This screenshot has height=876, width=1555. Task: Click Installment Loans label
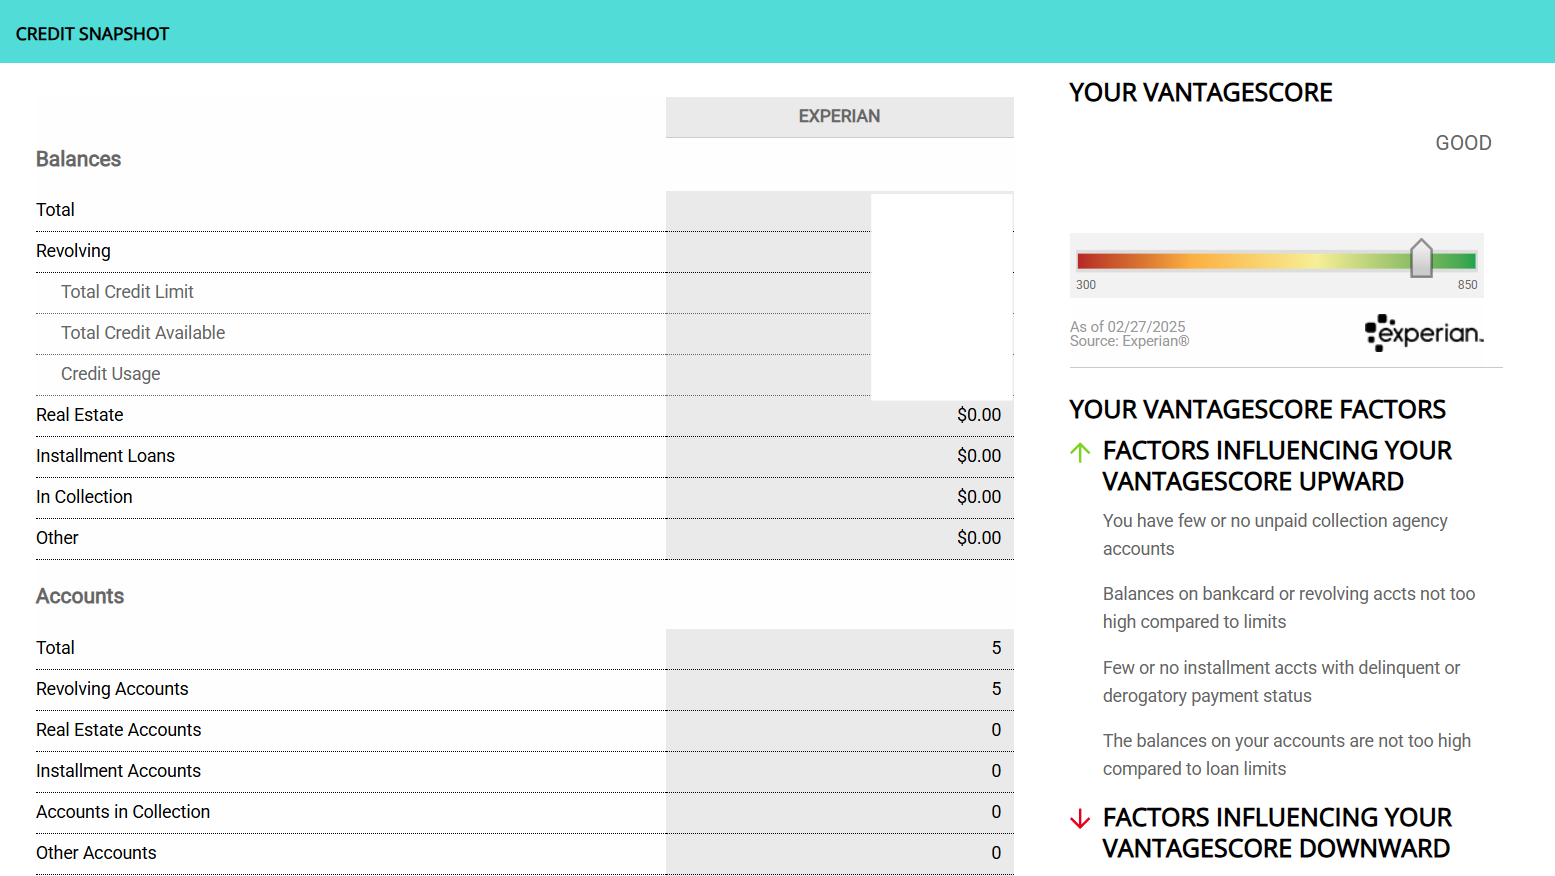(105, 456)
